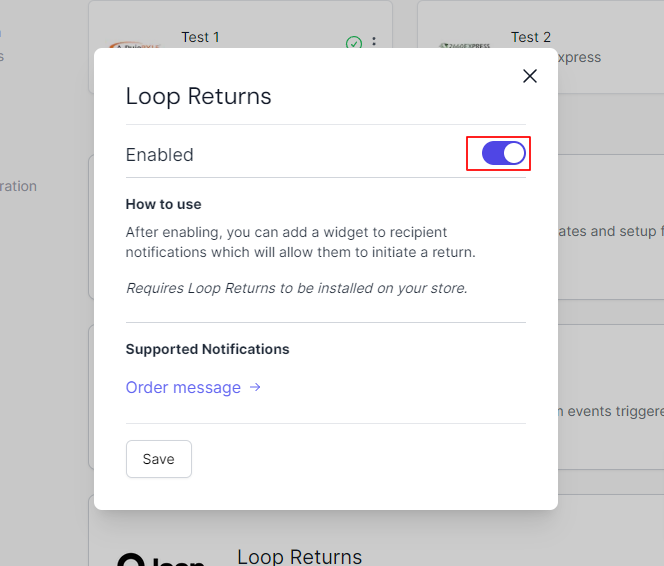This screenshot has width=664, height=566.
Task: Click the green checkmark icon on Test 1
Action: (354, 43)
